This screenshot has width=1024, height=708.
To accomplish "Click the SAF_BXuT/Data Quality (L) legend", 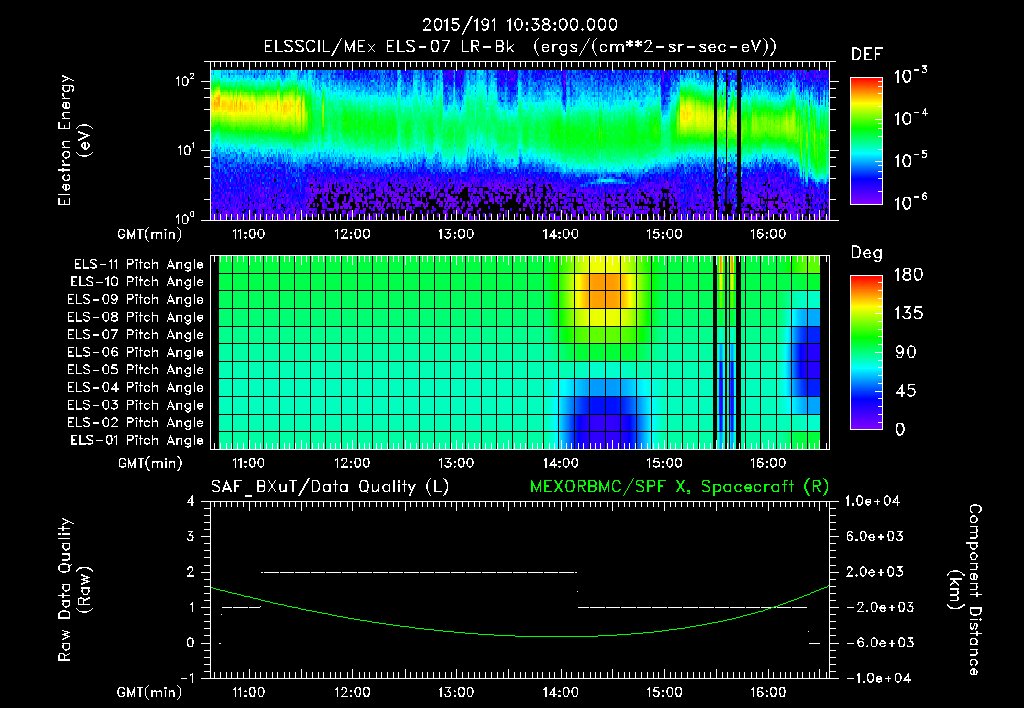I will click(330, 487).
